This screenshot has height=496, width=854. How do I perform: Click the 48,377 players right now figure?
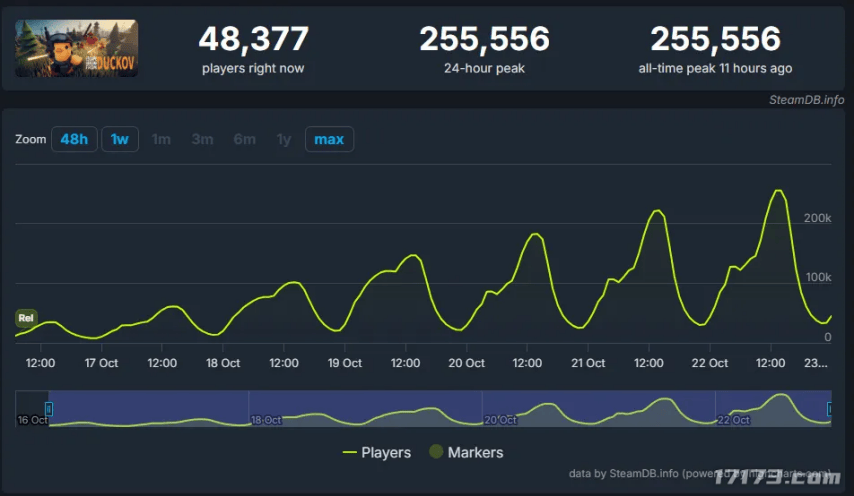click(253, 39)
